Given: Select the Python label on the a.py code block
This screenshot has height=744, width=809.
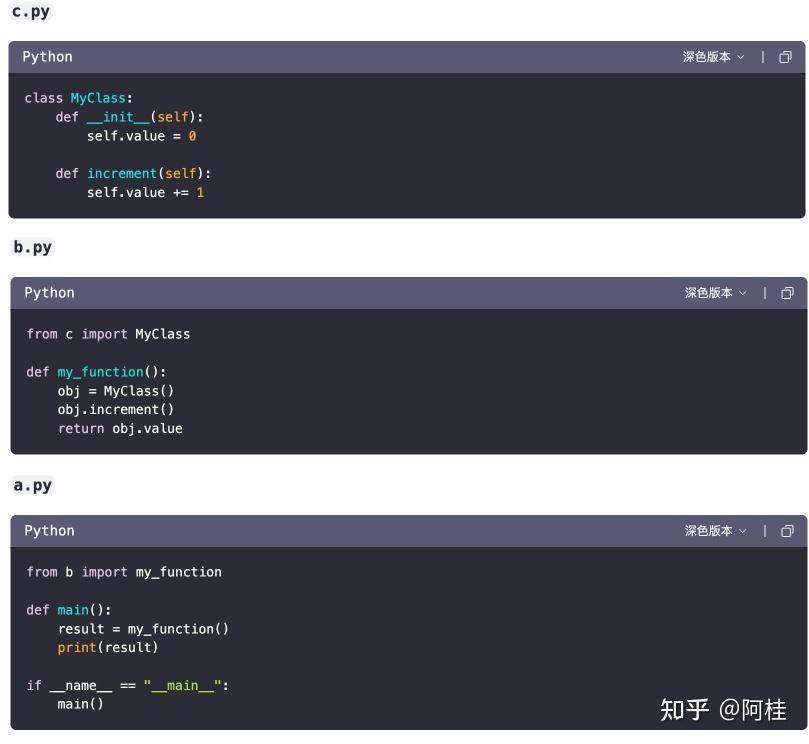Looking at the screenshot, I should (48, 531).
